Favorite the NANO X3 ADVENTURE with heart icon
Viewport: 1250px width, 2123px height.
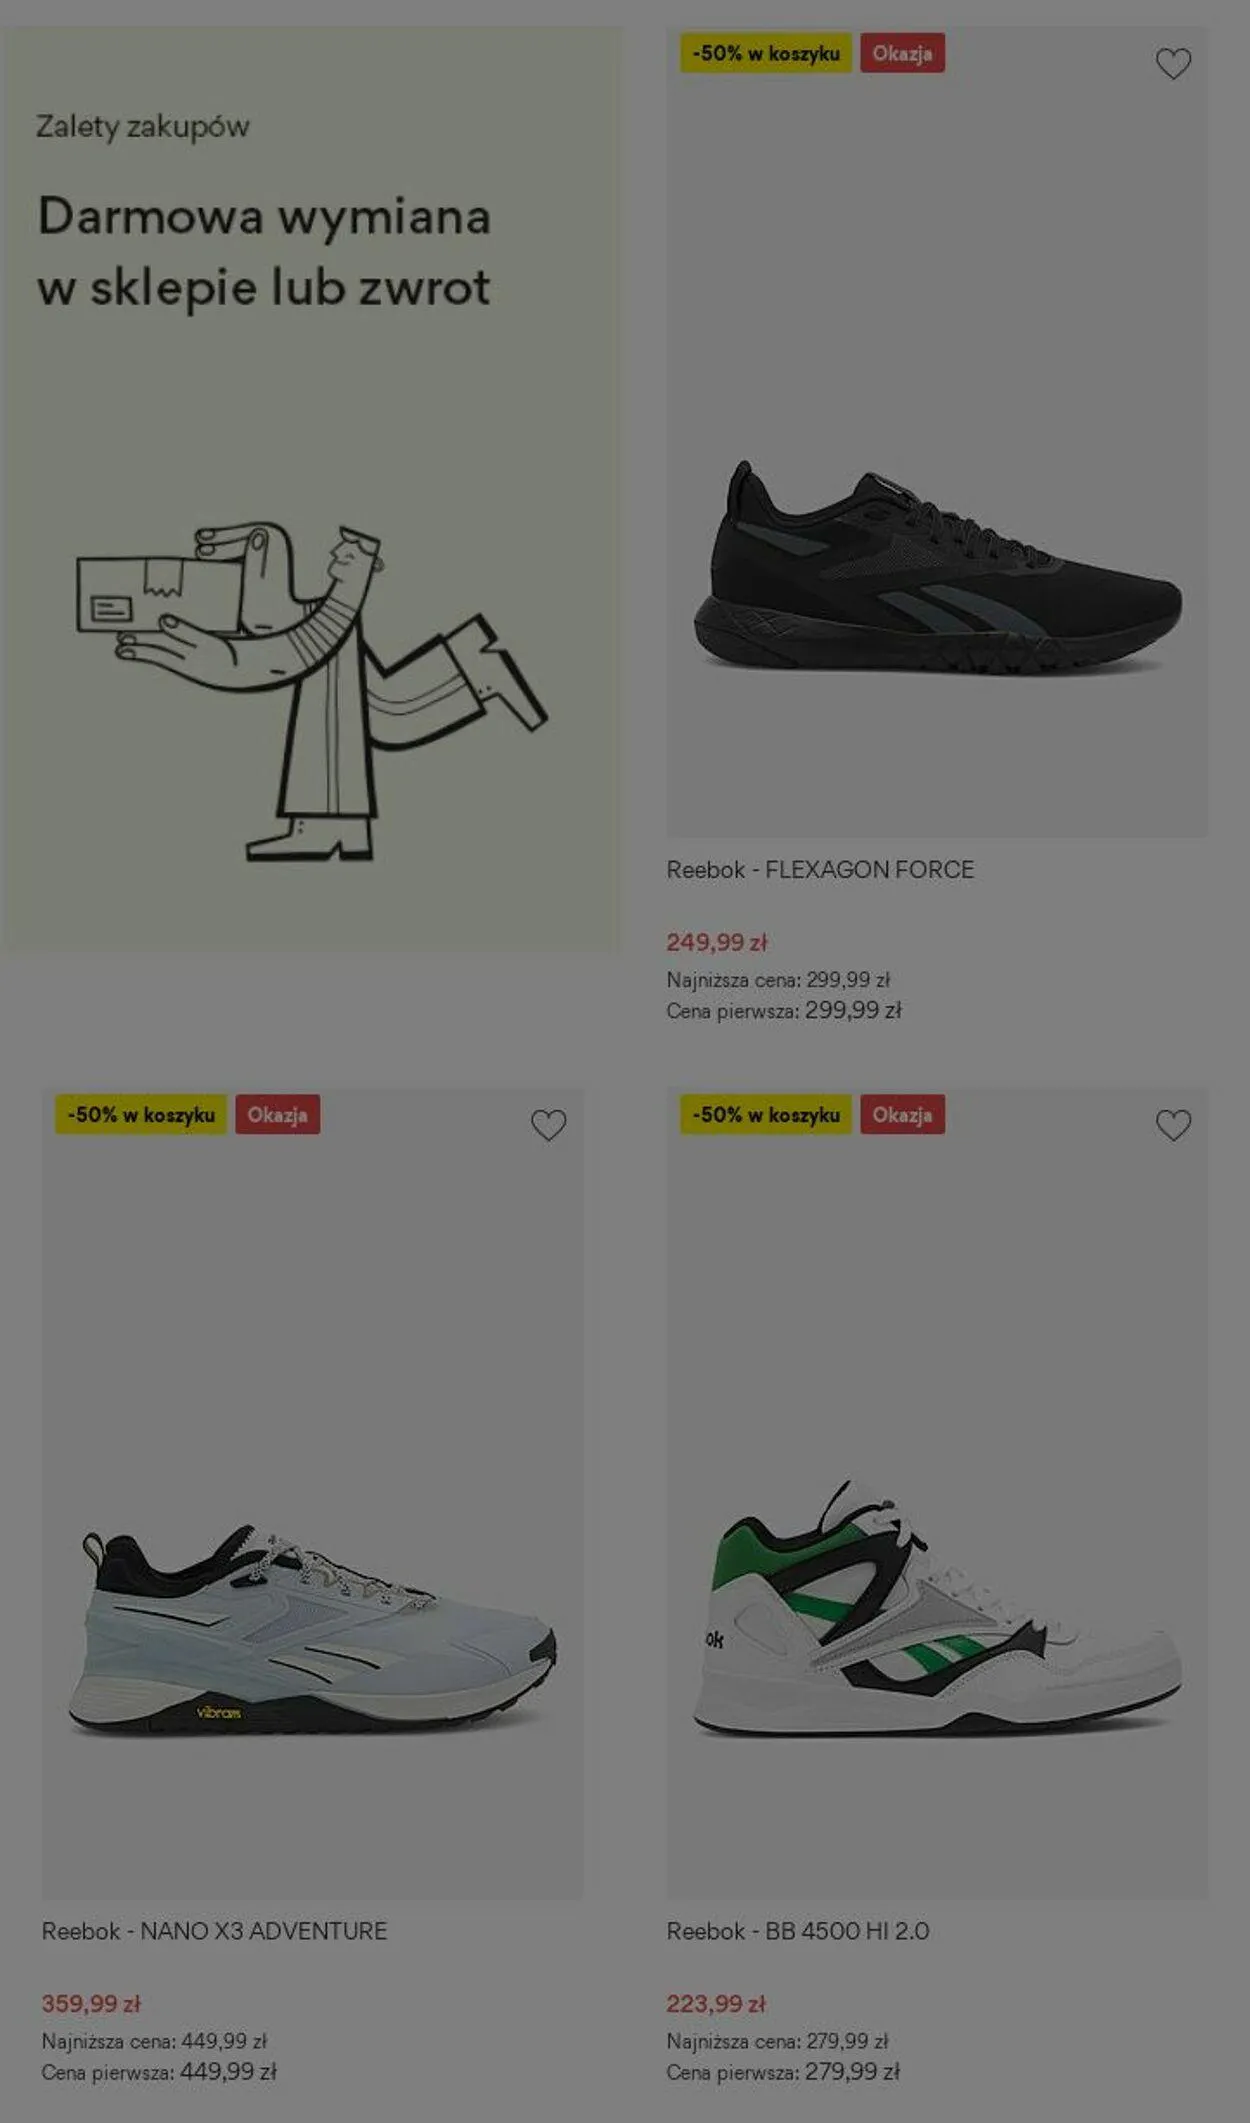pyautogui.click(x=548, y=1125)
